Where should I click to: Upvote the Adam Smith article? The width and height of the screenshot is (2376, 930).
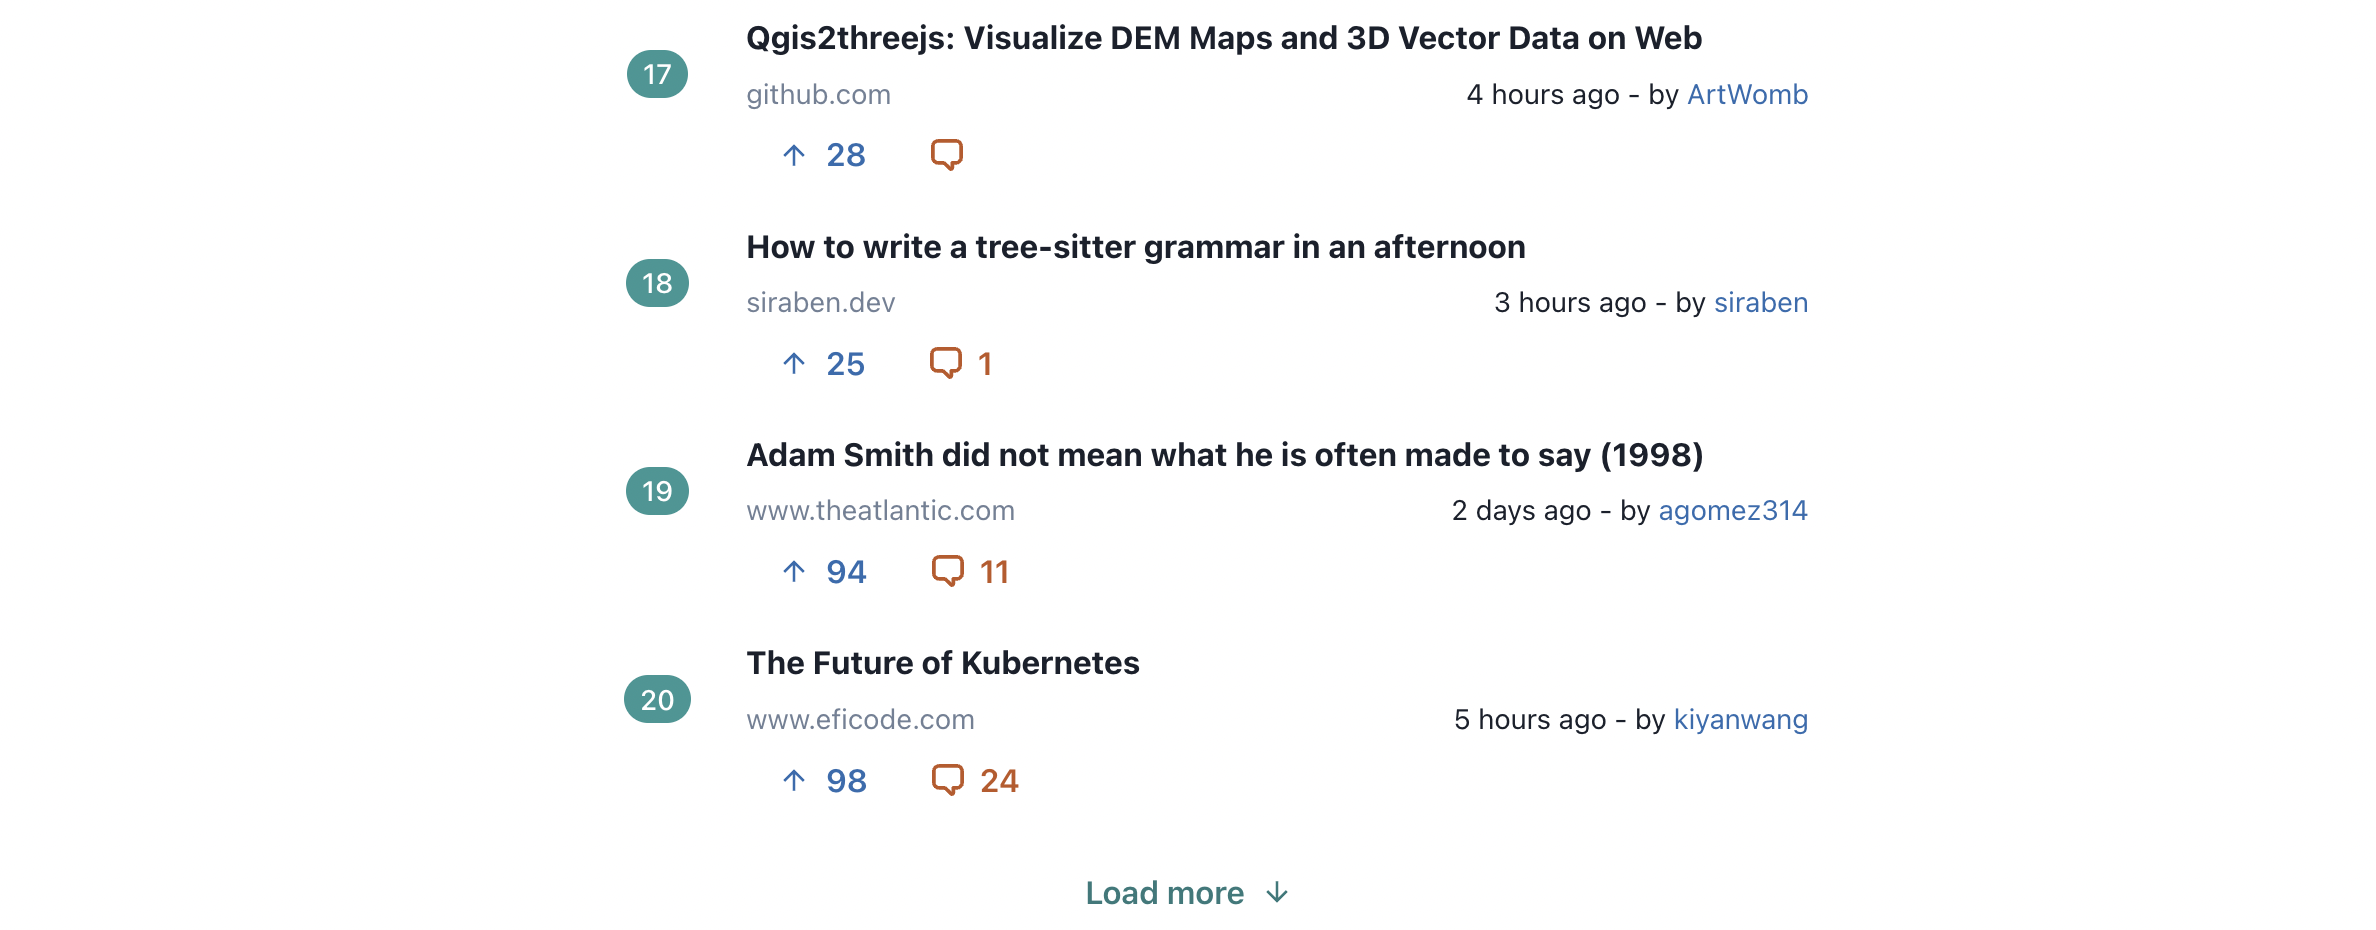822,572
